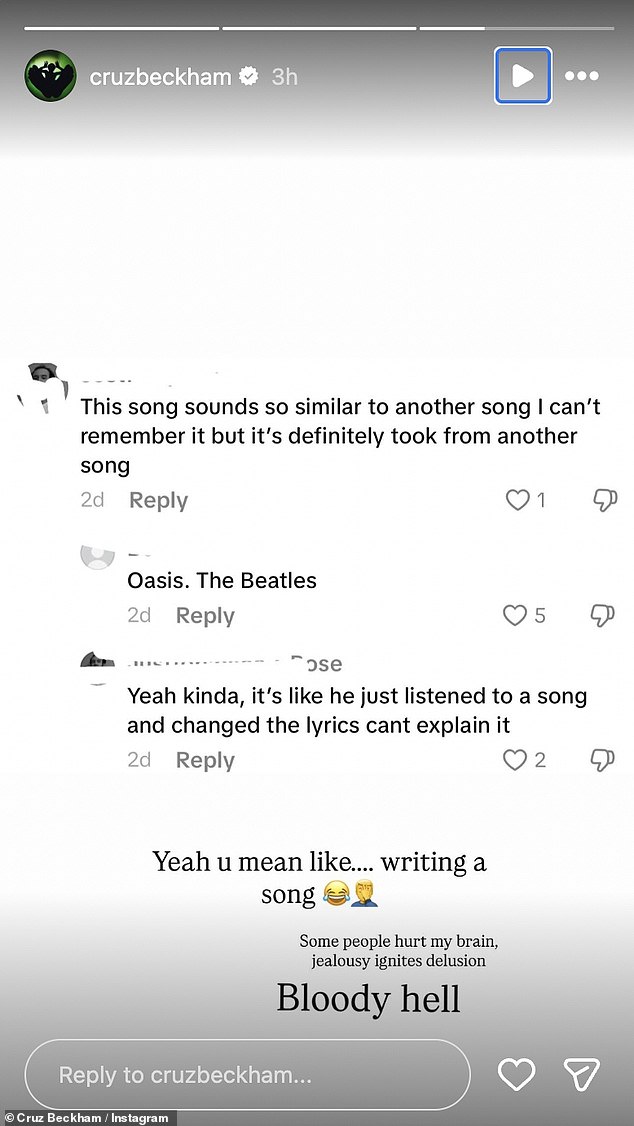The height and width of the screenshot is (1126, 634).
Task: Open cruzbeckham's username
Action: click(x=163, y=75)
